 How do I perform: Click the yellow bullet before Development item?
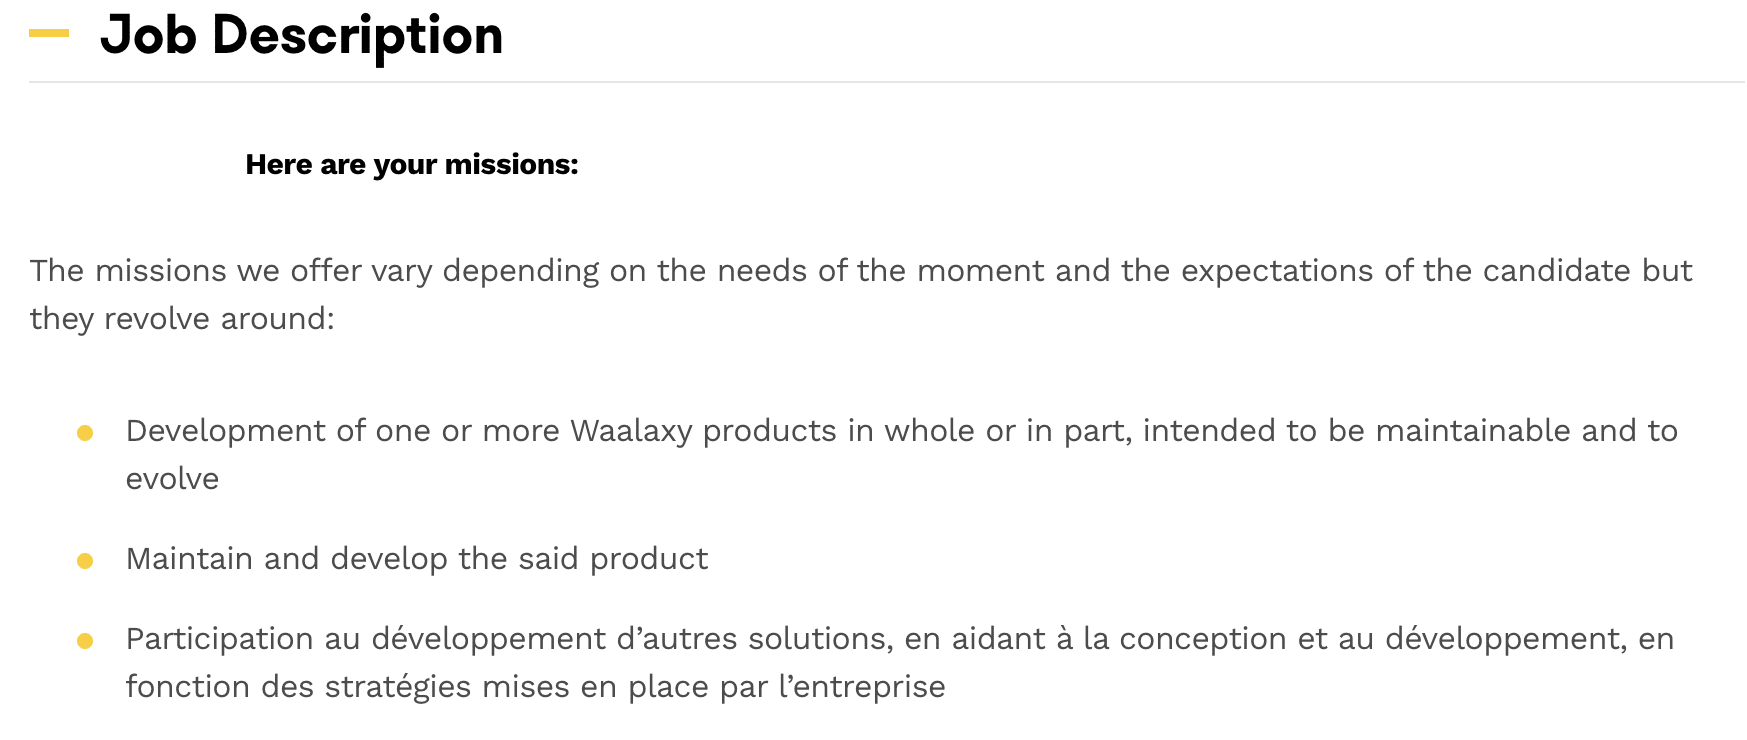pos(85,433)
